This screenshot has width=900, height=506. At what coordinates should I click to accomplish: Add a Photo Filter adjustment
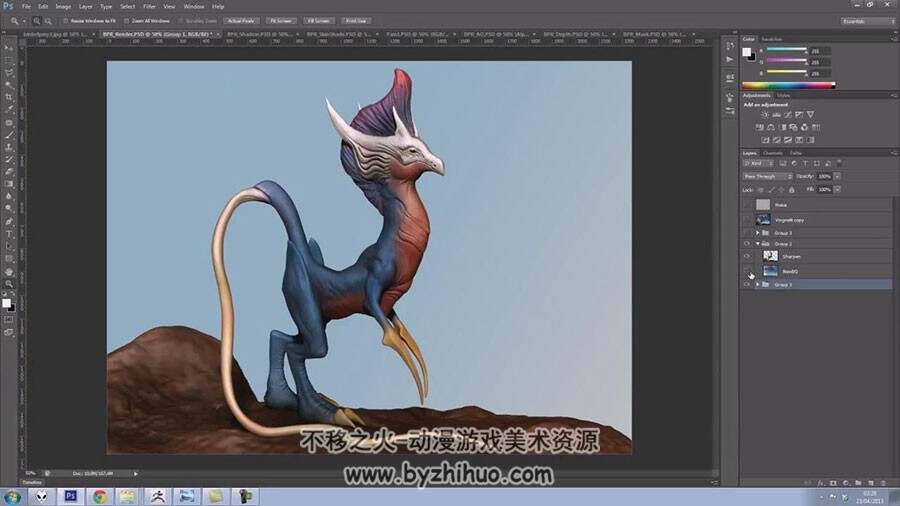pos(793,127)
